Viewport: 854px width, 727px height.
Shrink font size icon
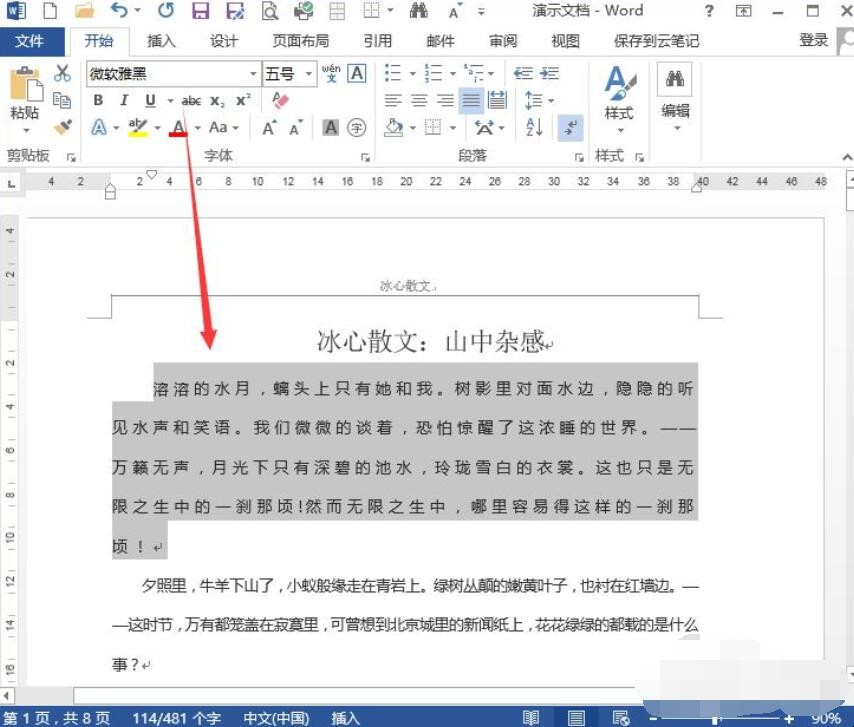pos(296,128)
